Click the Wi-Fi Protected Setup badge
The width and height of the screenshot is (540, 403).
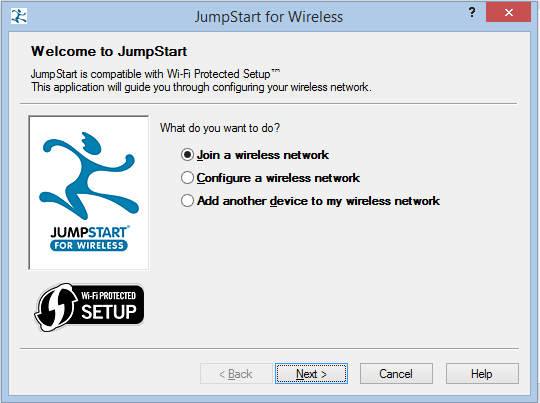(90, 307)
